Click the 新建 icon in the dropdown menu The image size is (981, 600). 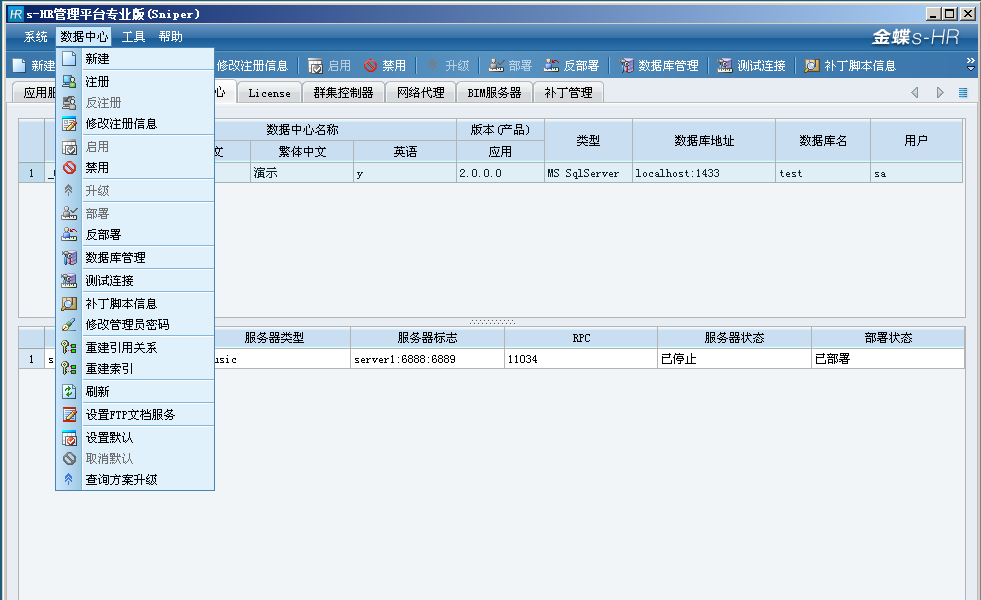69,59
